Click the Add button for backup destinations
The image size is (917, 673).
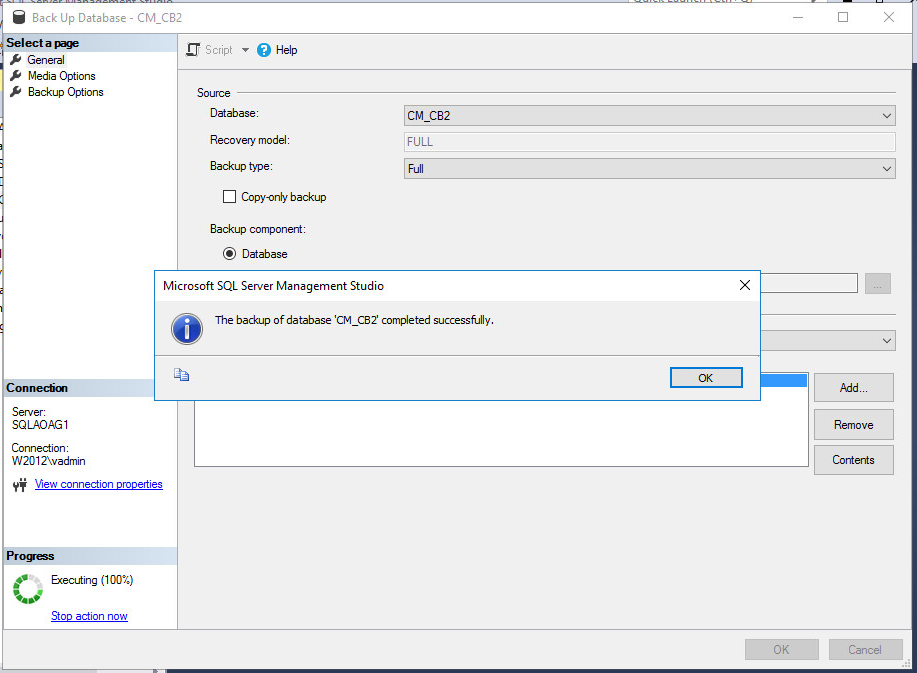(x=853, y=387)
